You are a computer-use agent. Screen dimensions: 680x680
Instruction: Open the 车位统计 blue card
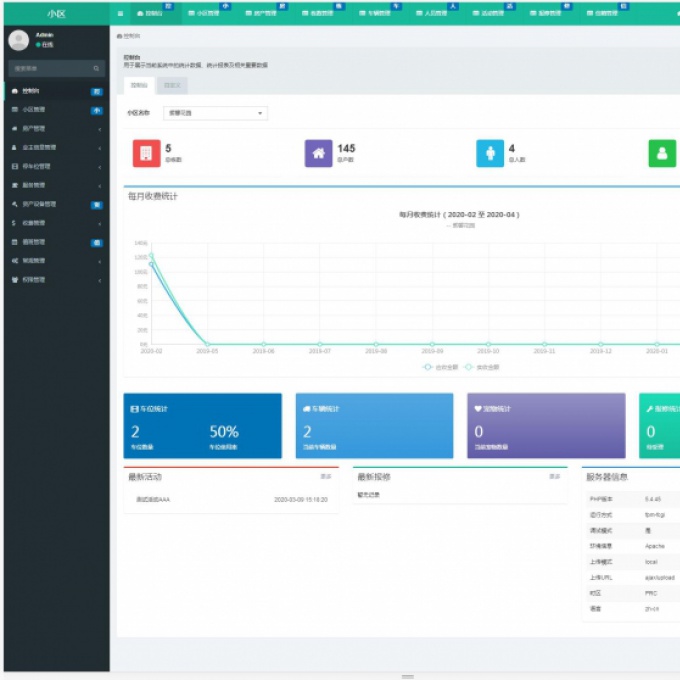click(203, 426)
